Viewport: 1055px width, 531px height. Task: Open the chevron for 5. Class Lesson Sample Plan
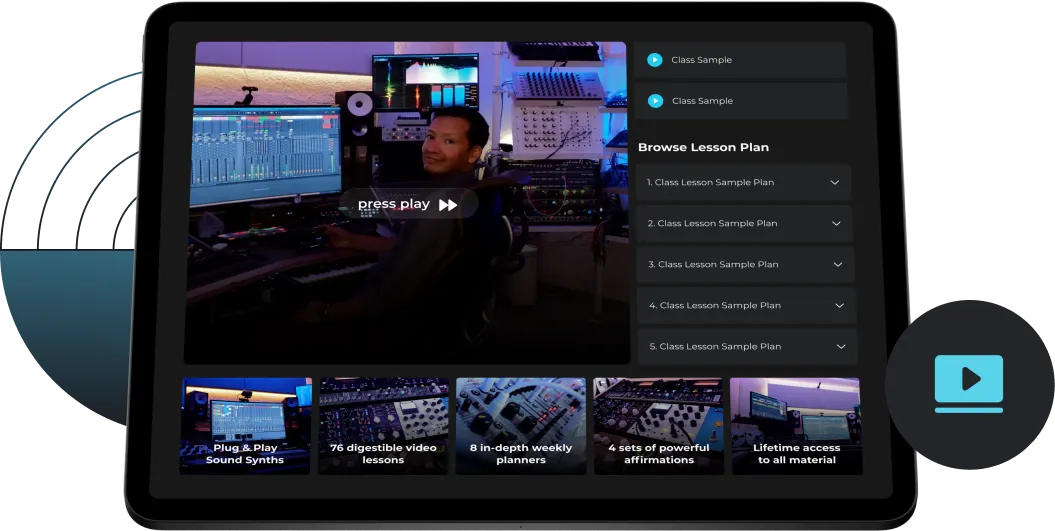[x=840, y=347]
